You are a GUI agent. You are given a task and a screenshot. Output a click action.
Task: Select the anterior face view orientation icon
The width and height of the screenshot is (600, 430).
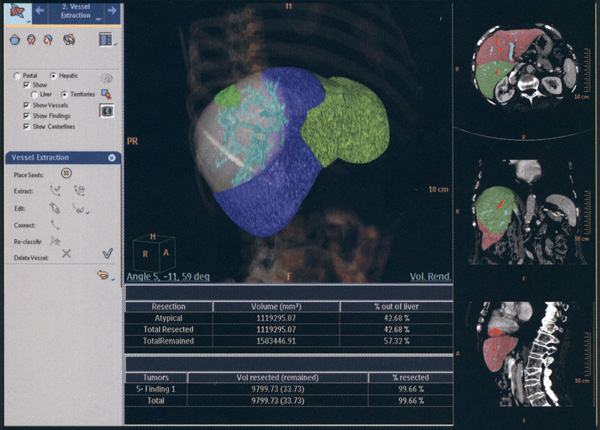(x=31, y=39)
